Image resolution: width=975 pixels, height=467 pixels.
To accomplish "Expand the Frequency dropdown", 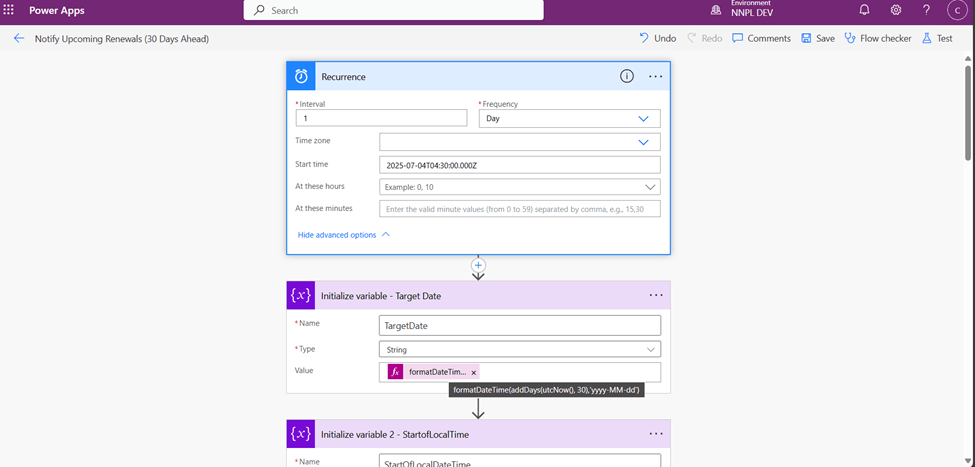I will 643,118.
